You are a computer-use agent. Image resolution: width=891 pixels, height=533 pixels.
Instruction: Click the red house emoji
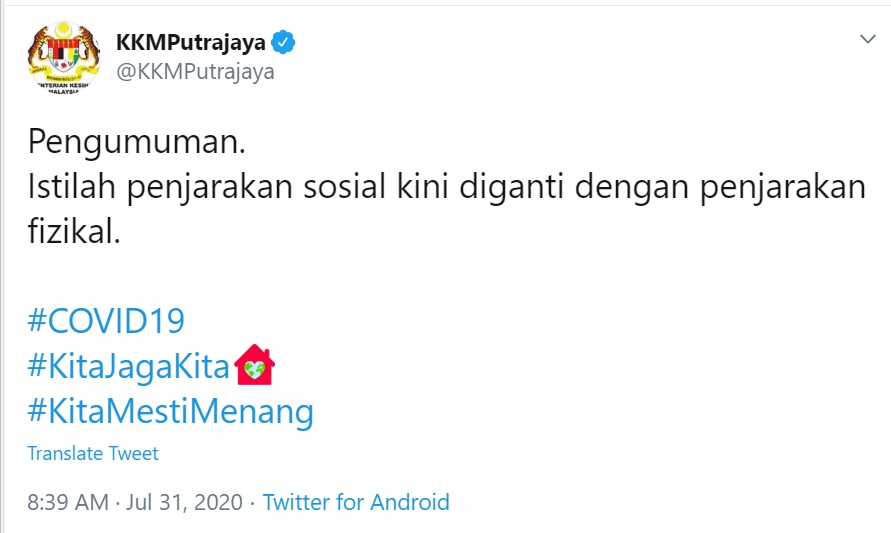(x=254, y=366)
